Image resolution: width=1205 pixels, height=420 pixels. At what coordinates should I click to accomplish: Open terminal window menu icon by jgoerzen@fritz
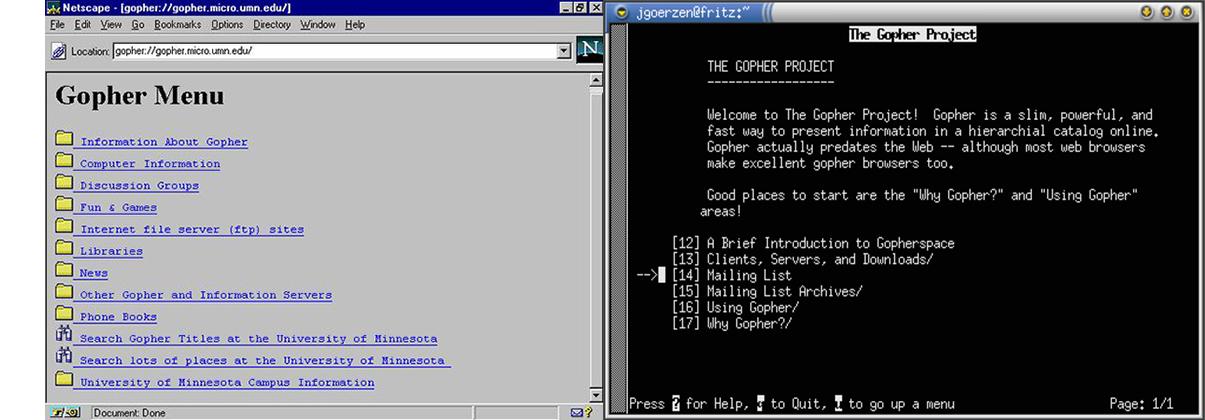[x=621, y=13]
